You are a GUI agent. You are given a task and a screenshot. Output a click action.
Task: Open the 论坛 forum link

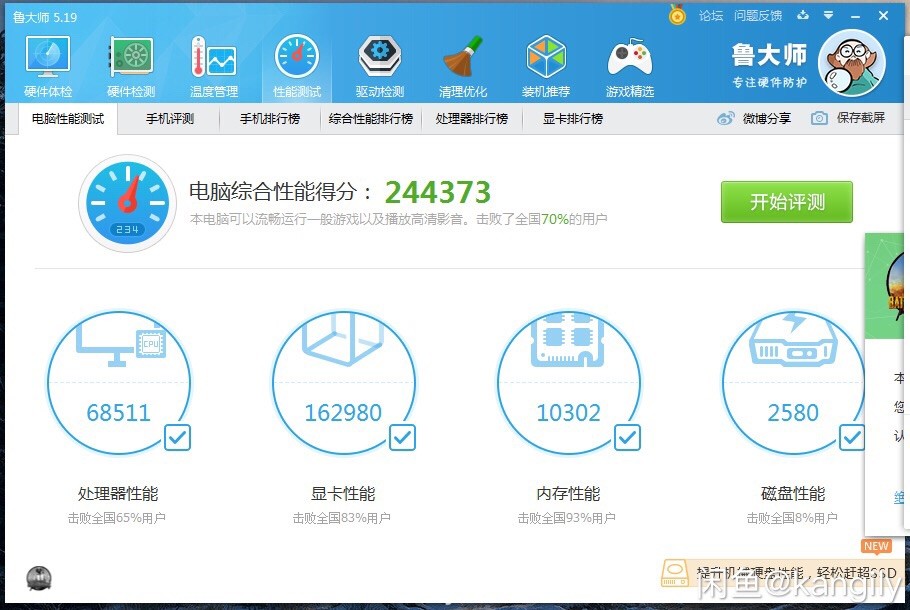[711, 16]
